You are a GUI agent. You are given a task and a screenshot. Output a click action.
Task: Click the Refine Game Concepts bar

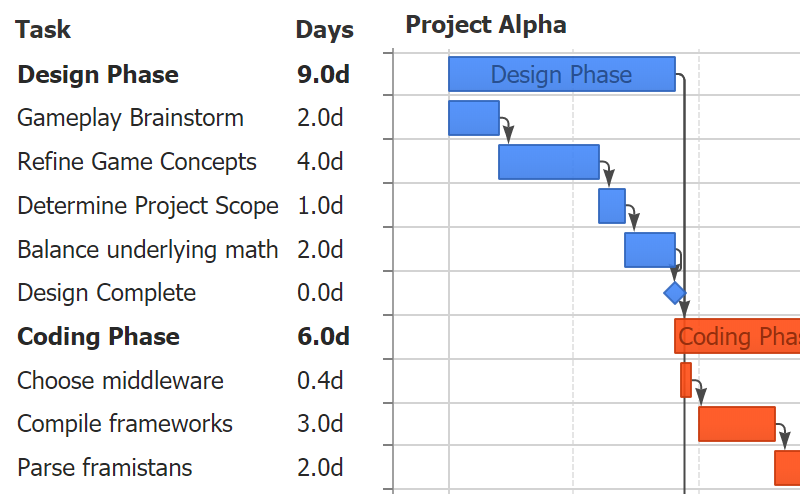(x=548, y=162)
